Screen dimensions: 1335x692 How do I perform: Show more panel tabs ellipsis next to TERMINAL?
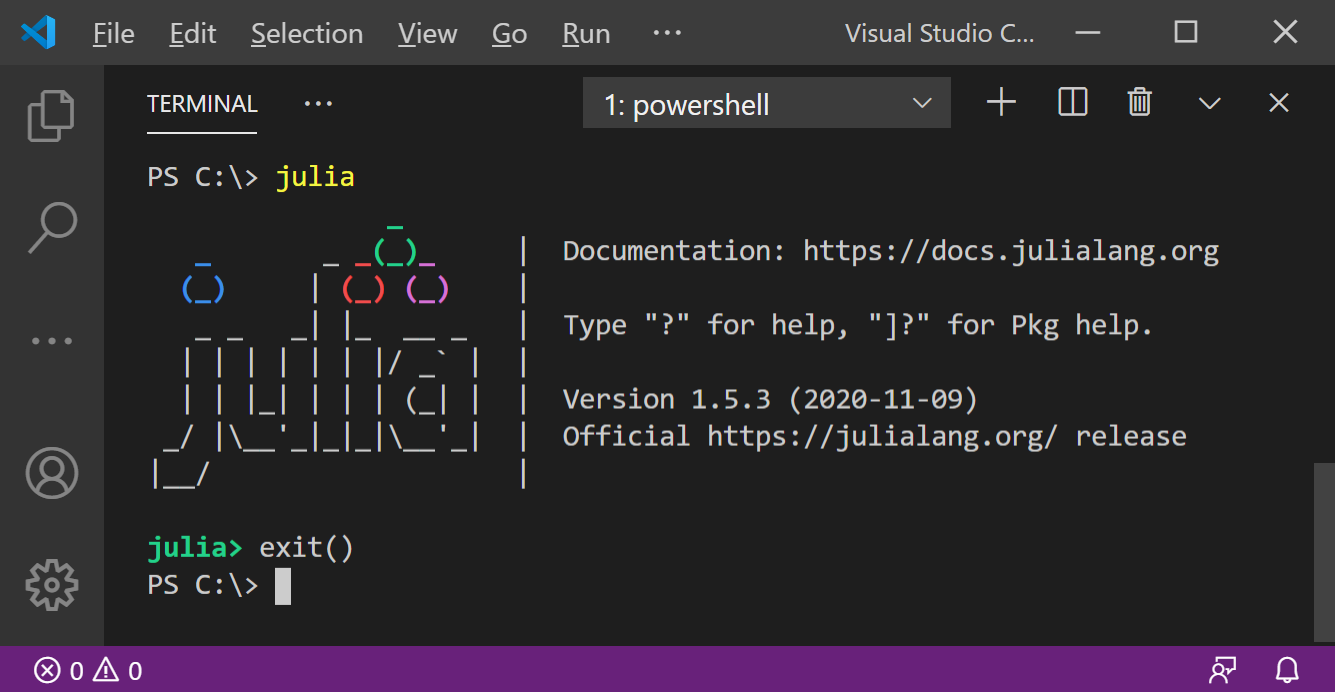click(318, 103)
